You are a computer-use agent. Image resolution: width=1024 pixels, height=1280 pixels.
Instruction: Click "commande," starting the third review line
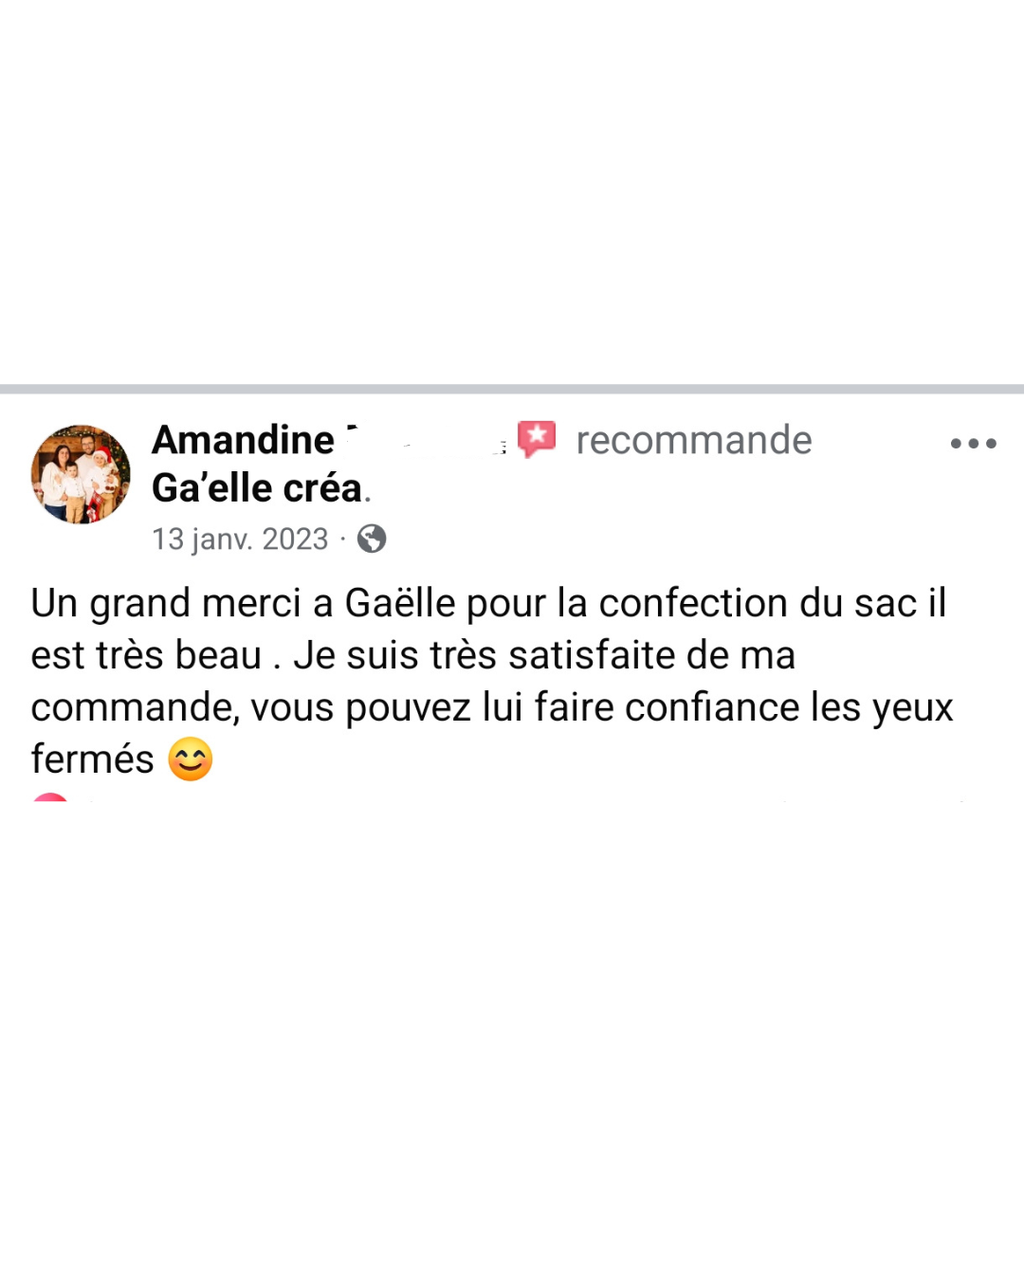[x=135, y=707]
